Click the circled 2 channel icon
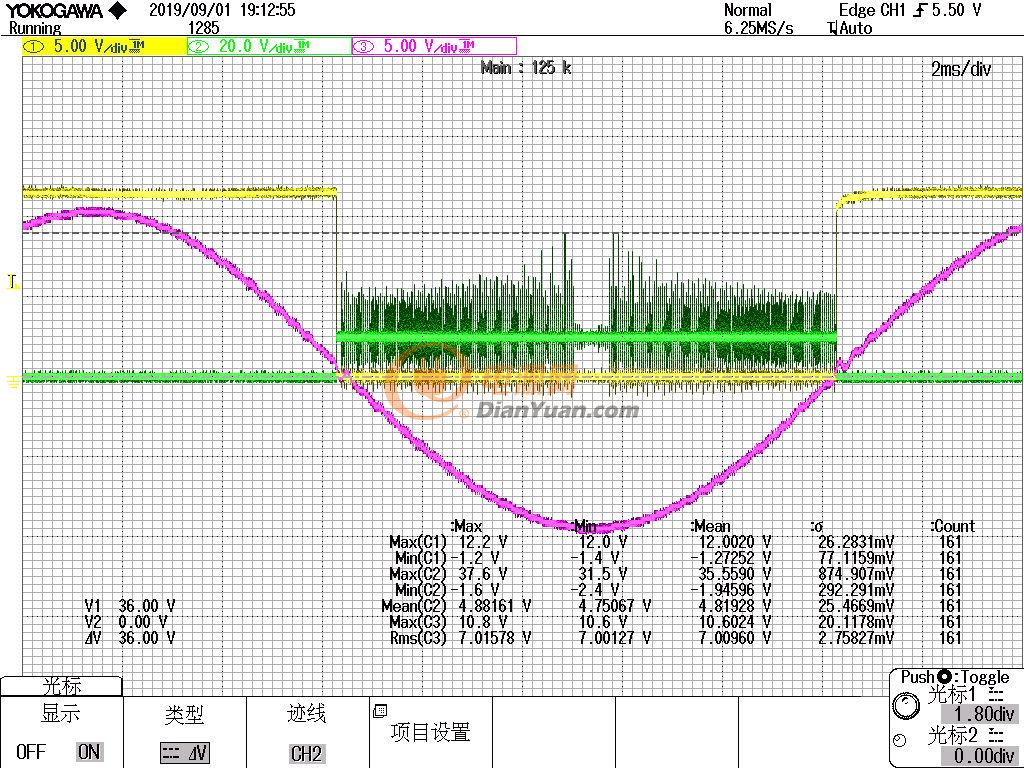Image resolution: width=1024 pixels, height=768 pixels. (199, 47)
